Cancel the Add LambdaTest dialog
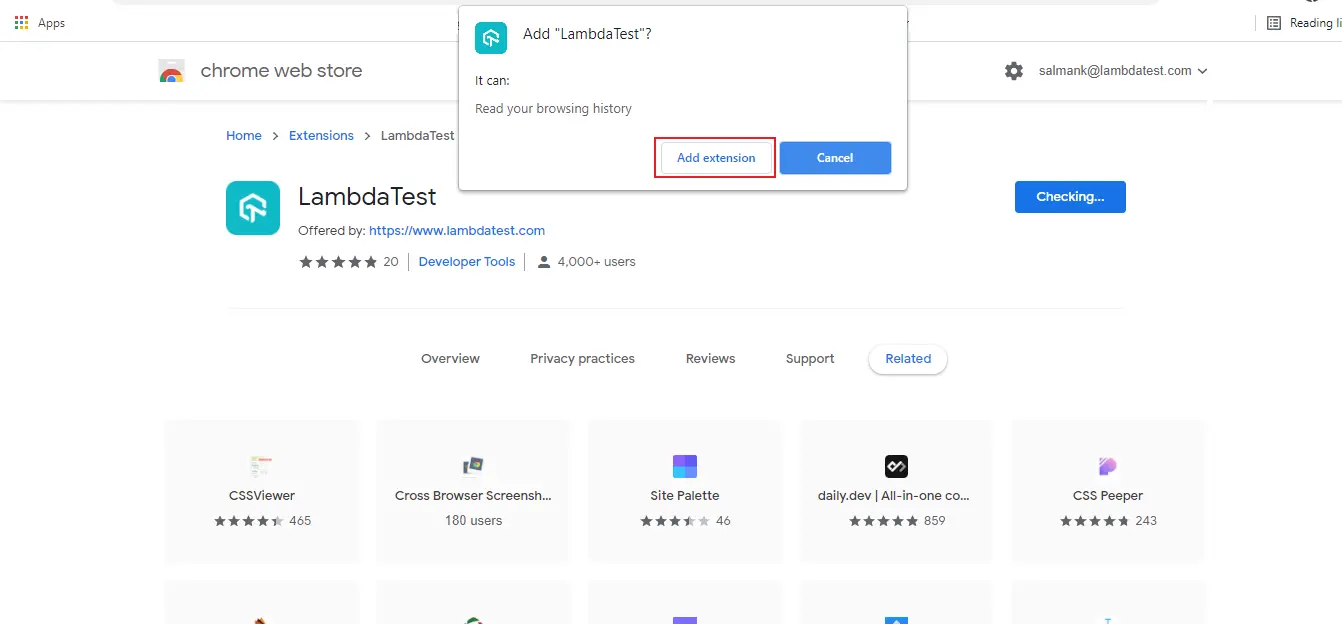The image size is (1342, 624). pos(834,157)
